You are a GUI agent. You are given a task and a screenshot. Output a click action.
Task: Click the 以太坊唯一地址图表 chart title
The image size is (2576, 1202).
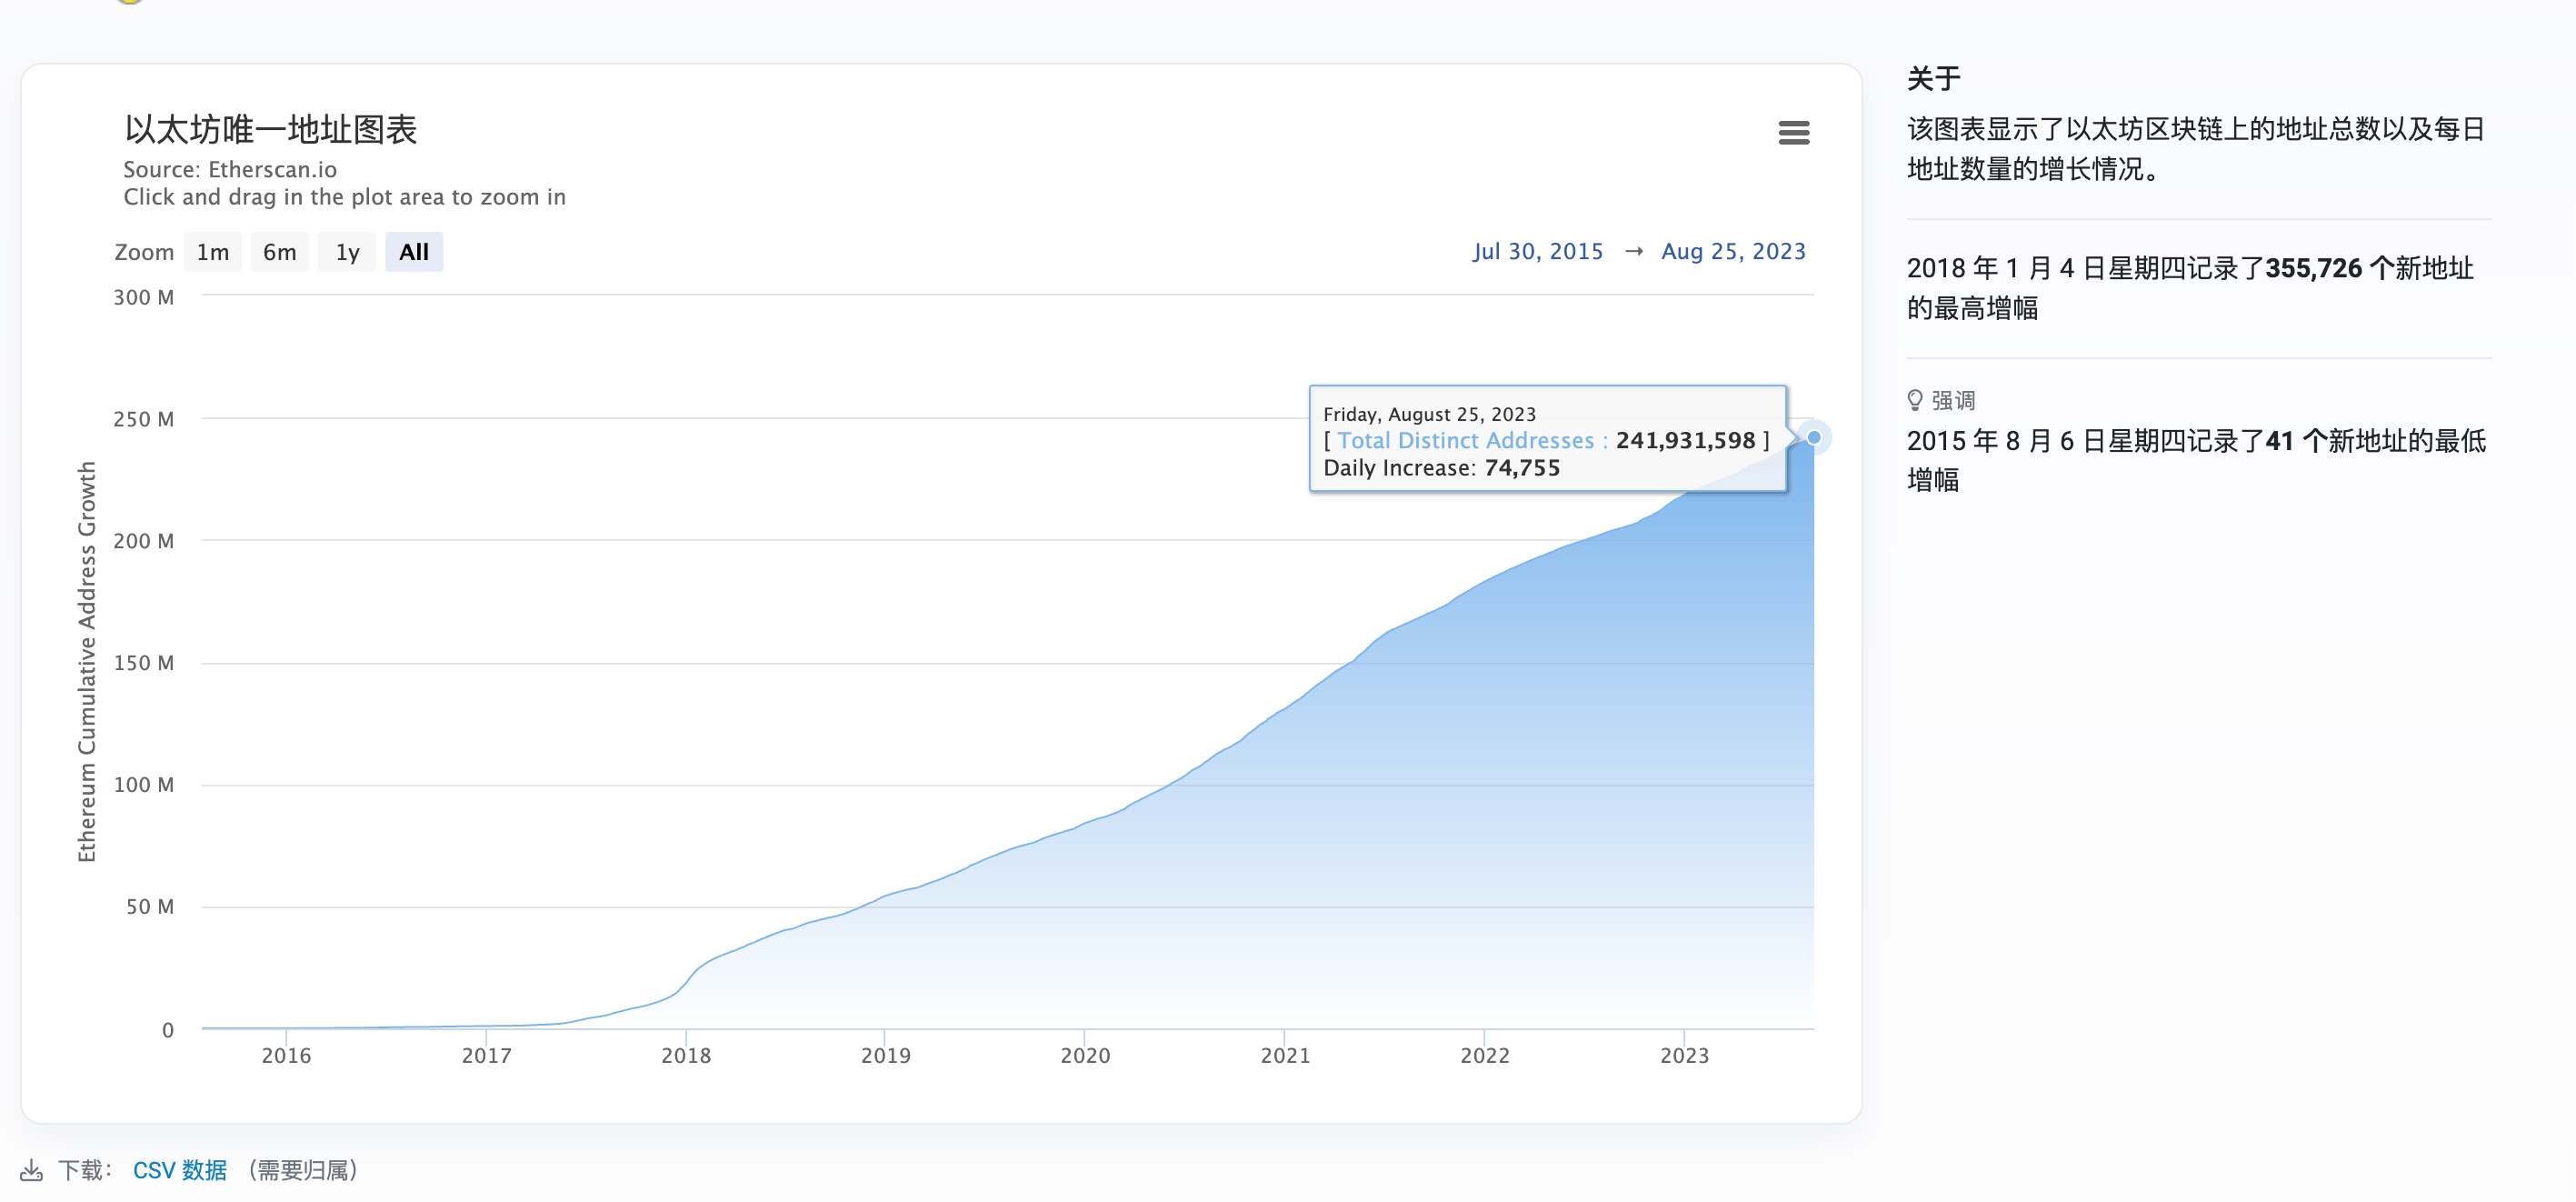point(270,129)
